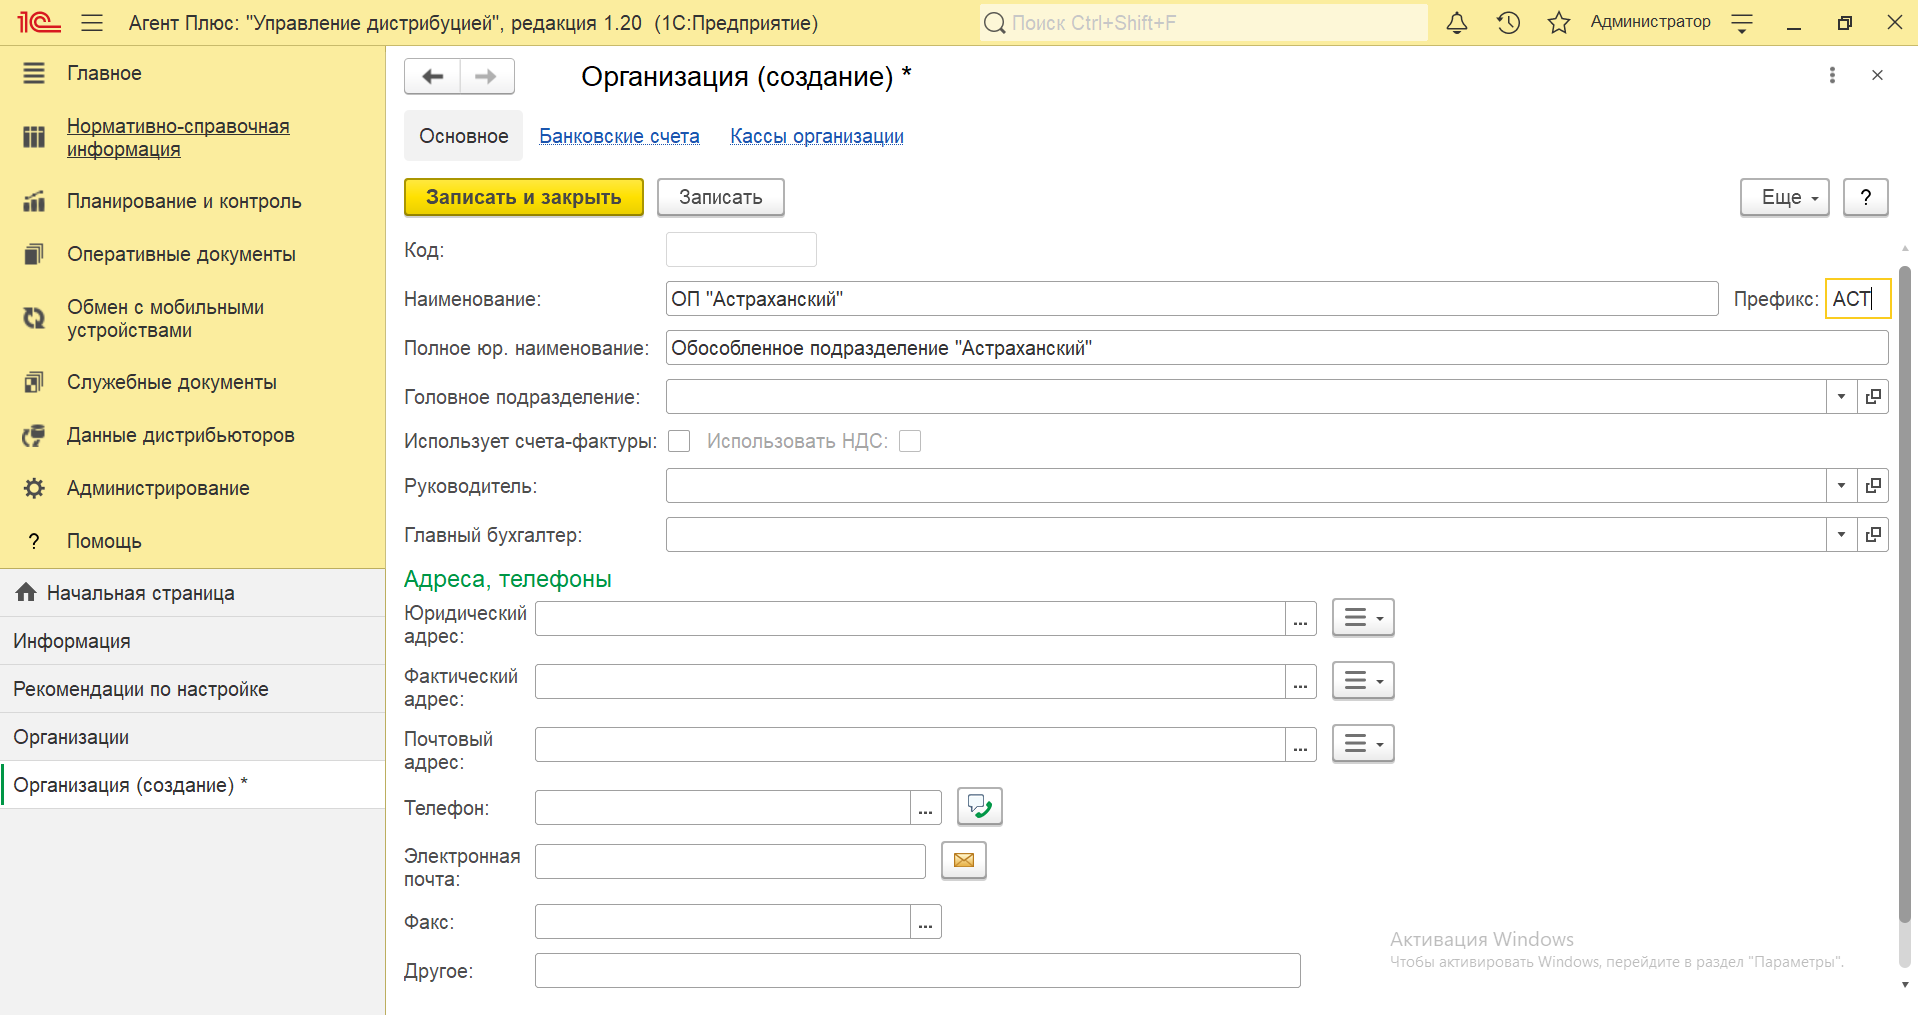Enable the Использует счета-фактуры checkbox
Viewport: 1918px width, 1015px height.
pos(679,441)
